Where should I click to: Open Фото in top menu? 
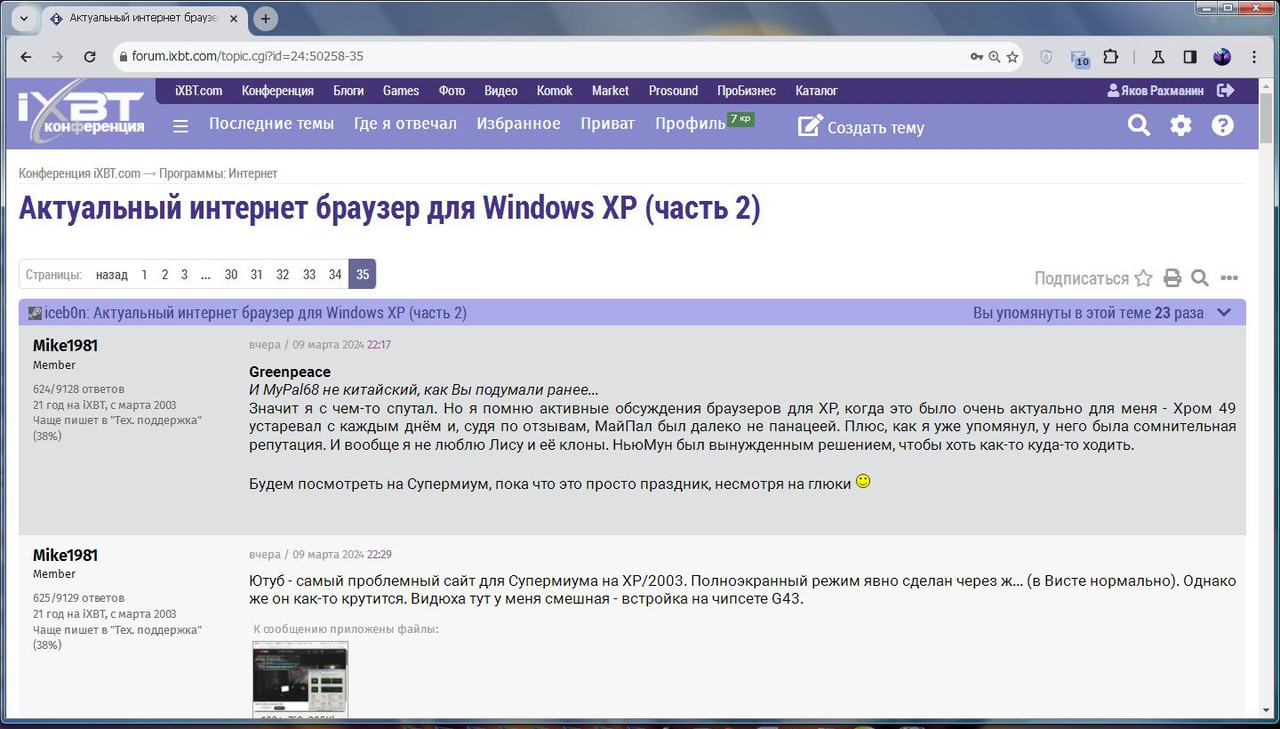coord(452,90)
